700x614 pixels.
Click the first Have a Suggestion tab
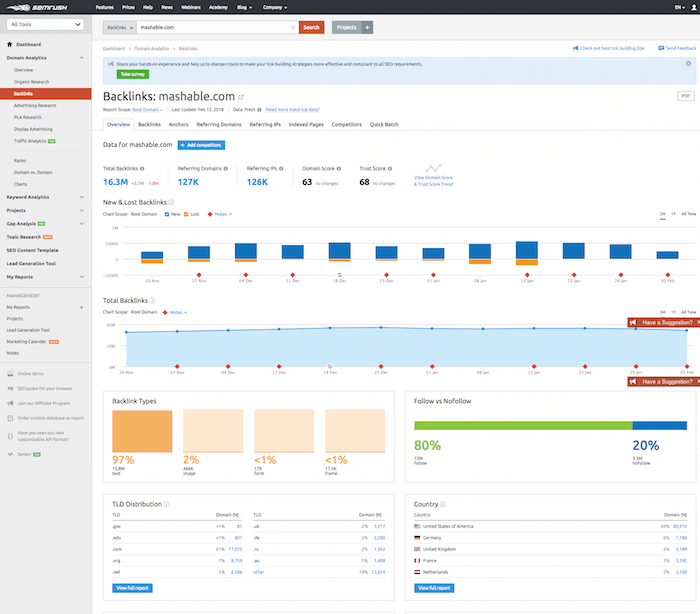pos(663,322)
